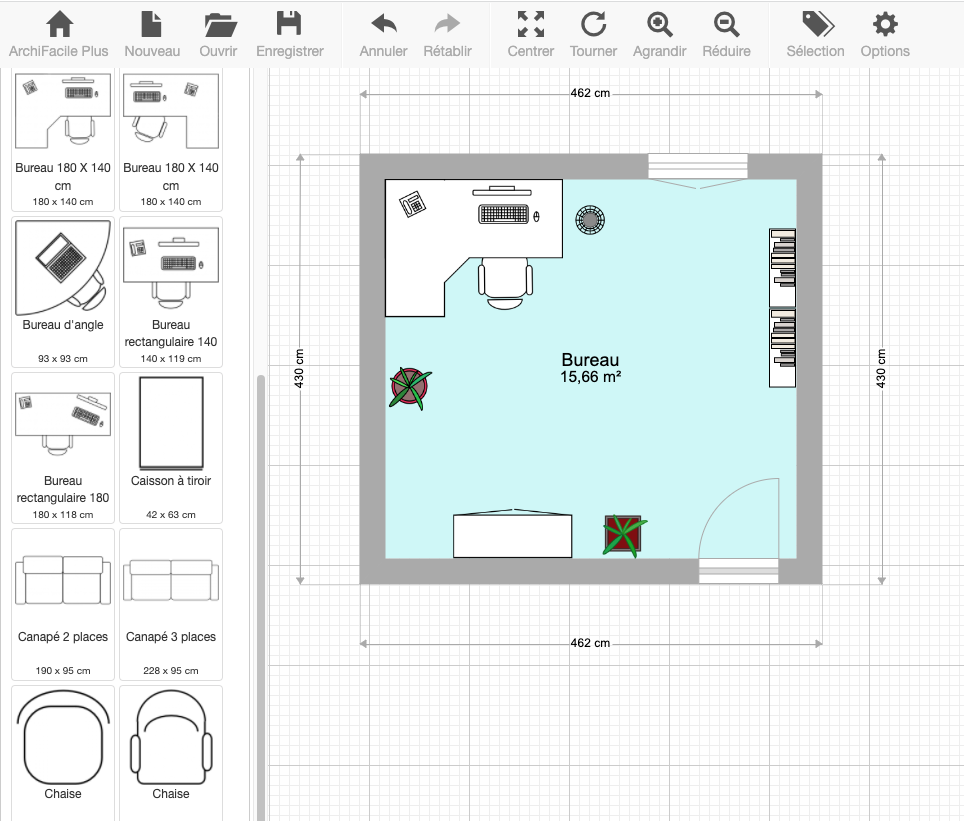Pick the Bureau rectangulaire 180 item
This screenshot has width=964, height=821.
click(x=63, y=423)
